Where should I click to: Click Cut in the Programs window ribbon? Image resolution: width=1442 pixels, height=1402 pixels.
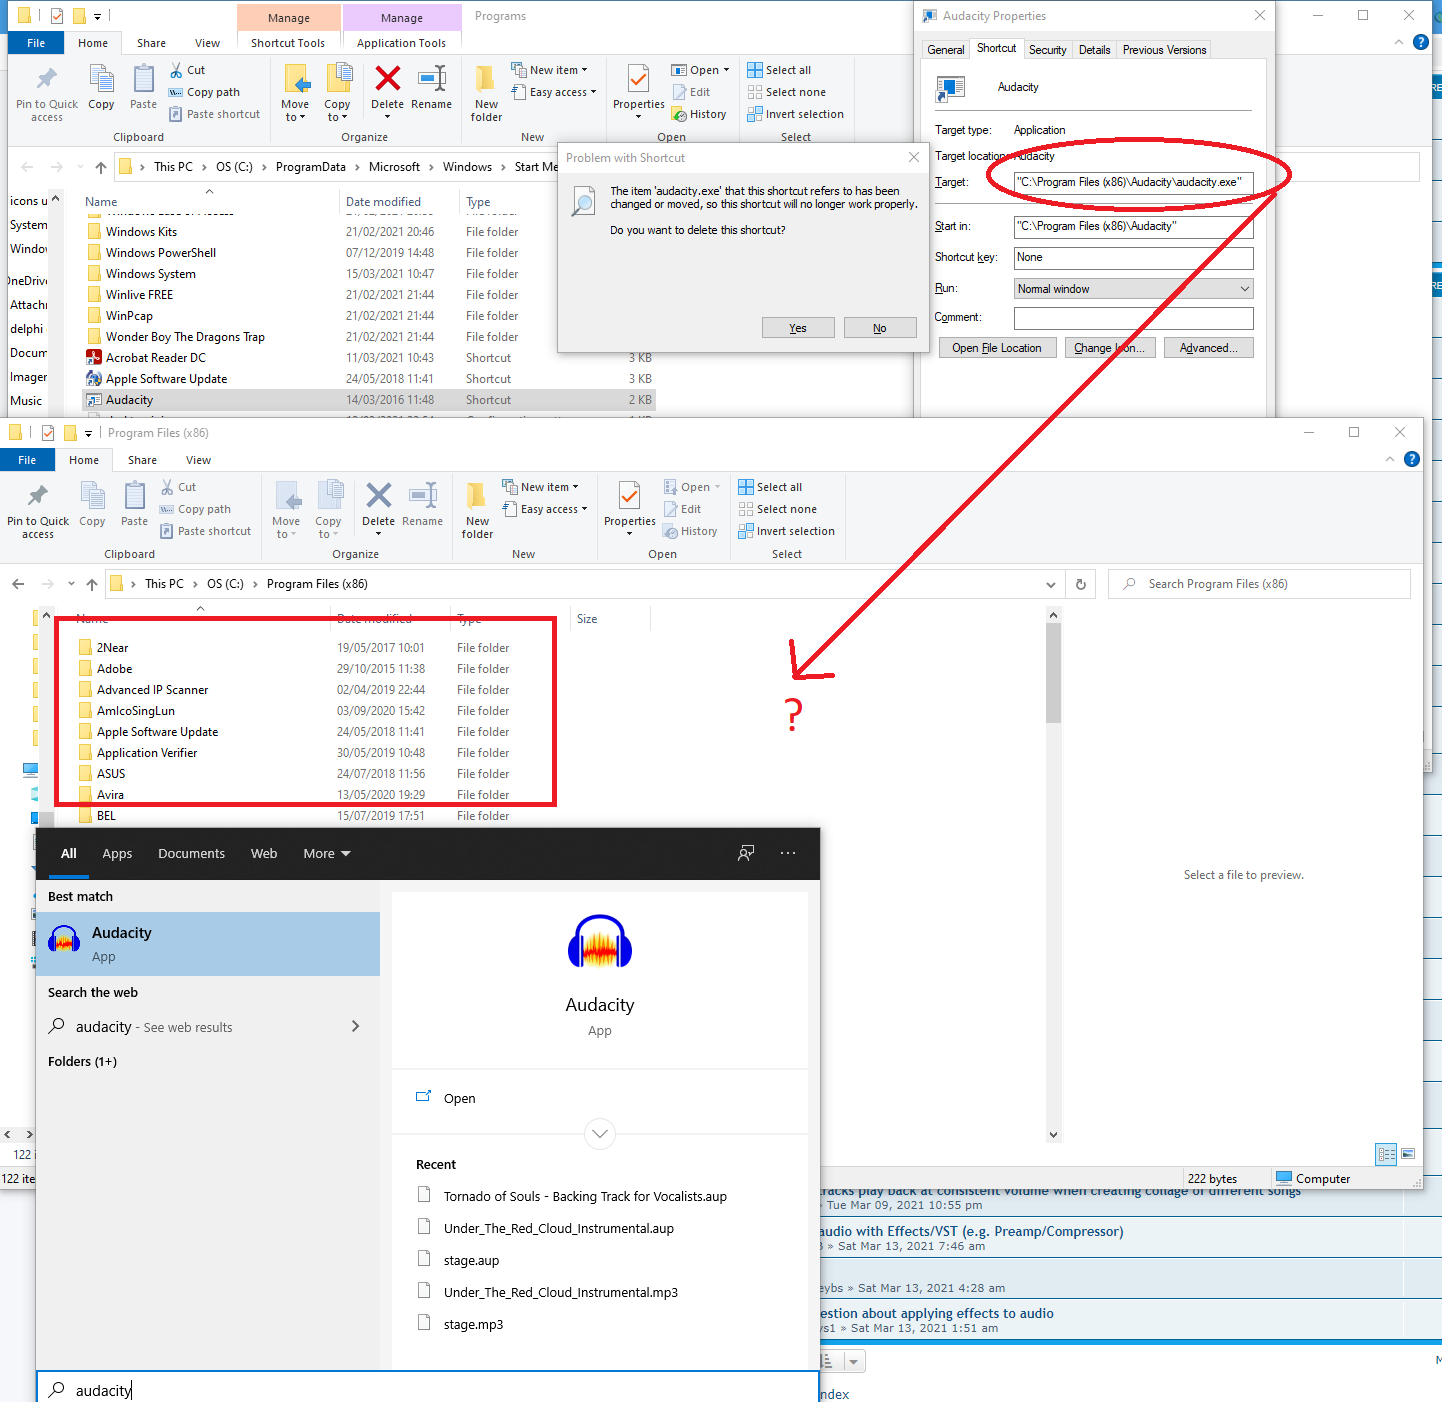(187, 70)
